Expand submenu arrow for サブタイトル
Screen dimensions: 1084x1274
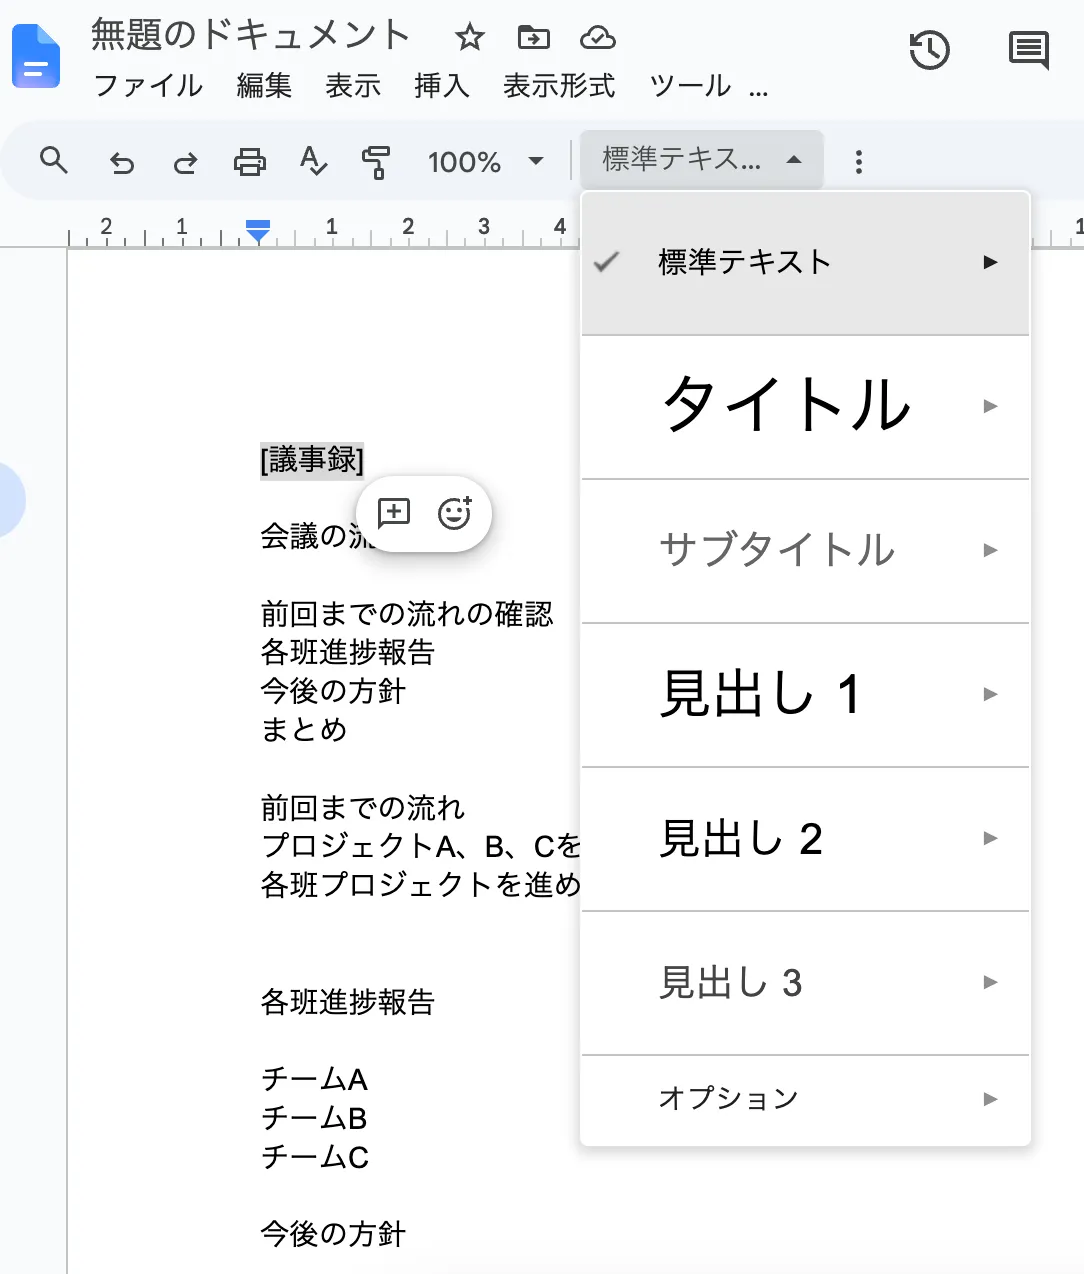click(990, 550)
